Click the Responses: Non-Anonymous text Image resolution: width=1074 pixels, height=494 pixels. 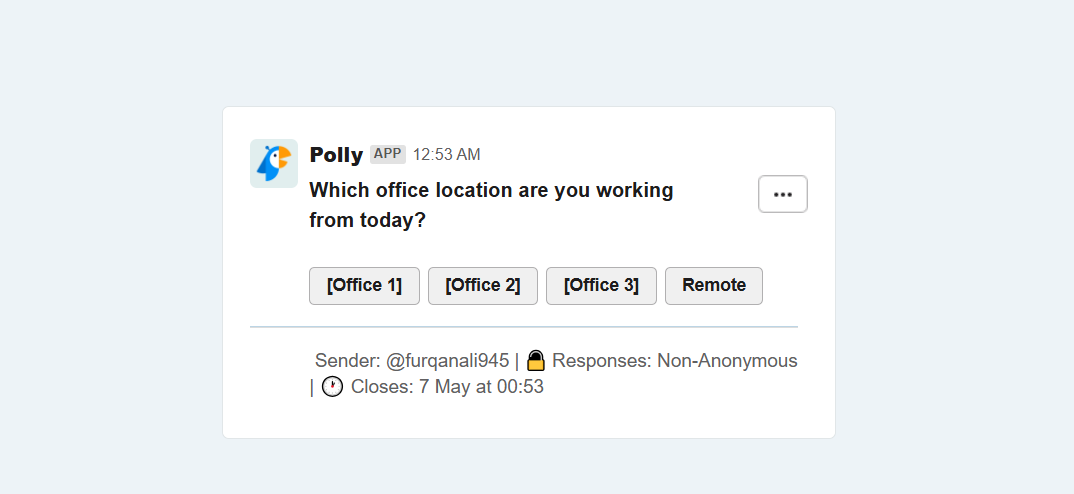click(675, 361)
